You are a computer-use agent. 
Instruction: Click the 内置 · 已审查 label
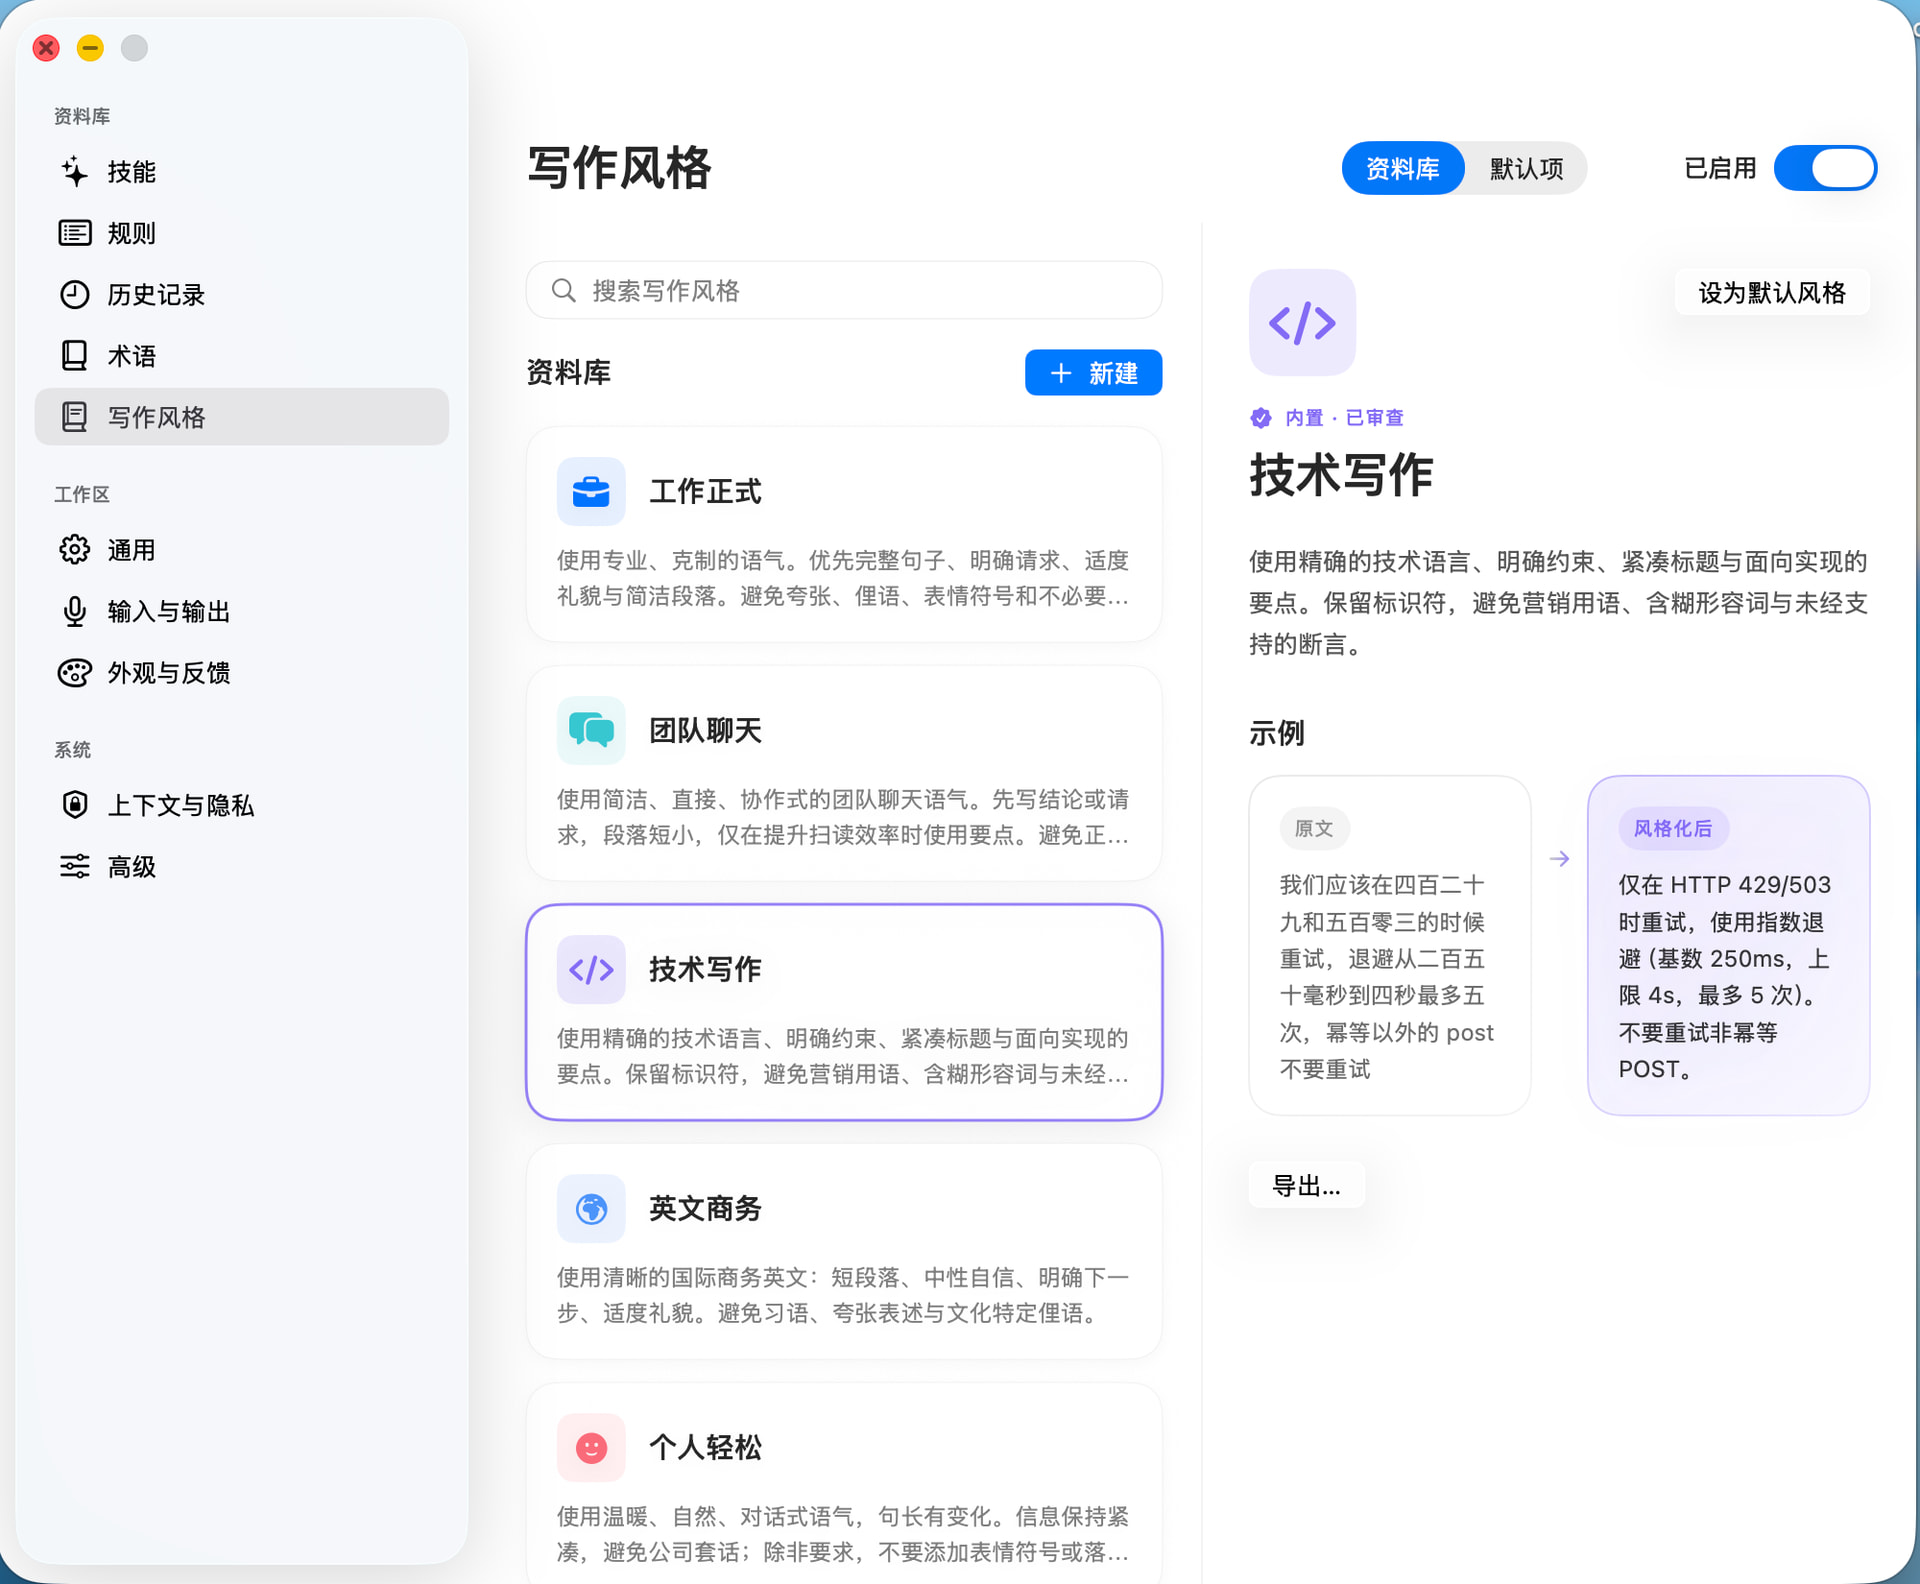1344,418
